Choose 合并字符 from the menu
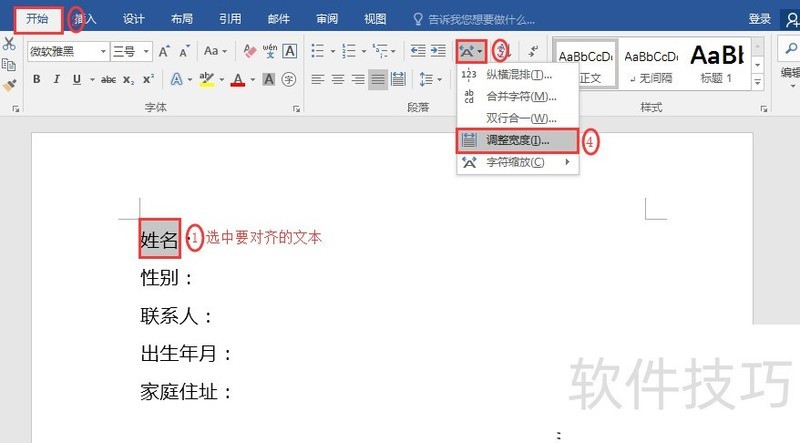The height and width of the screenshot is (443, 800). (517, 96)
